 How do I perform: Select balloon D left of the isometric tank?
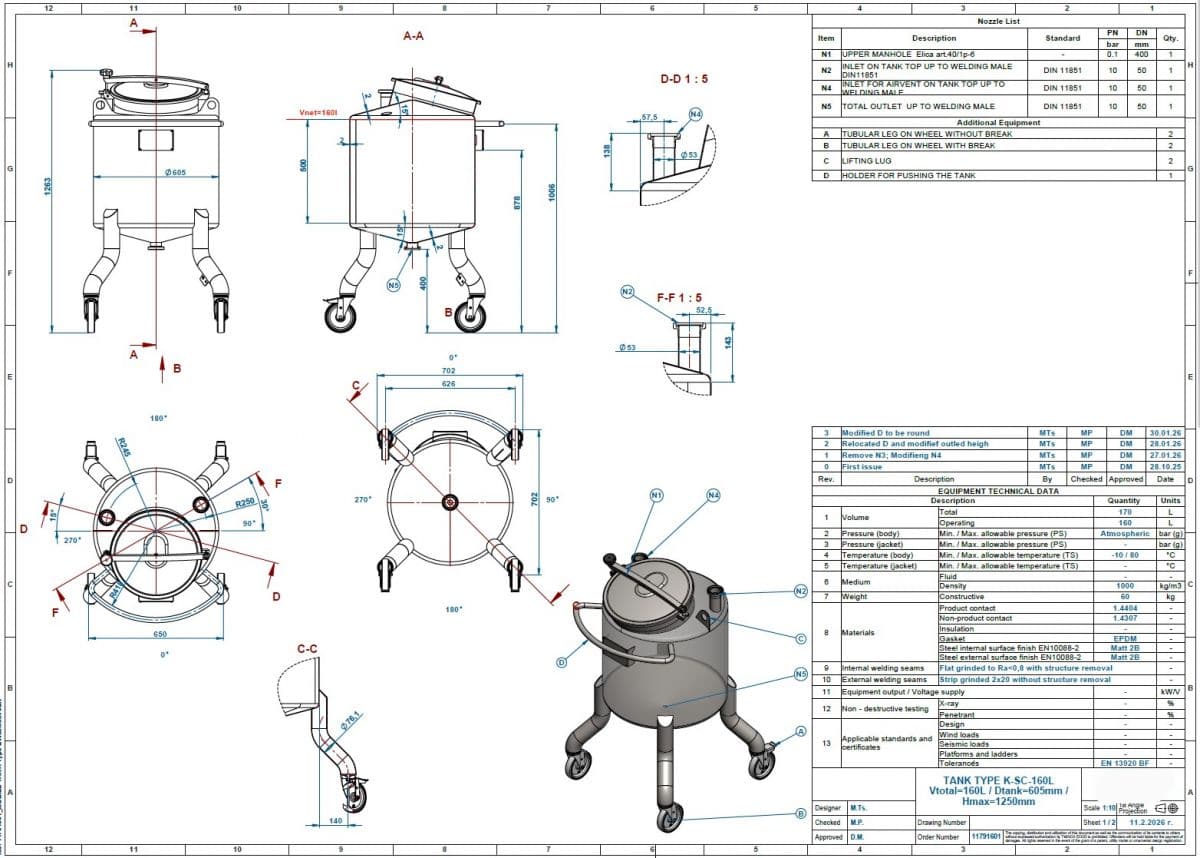561,661
